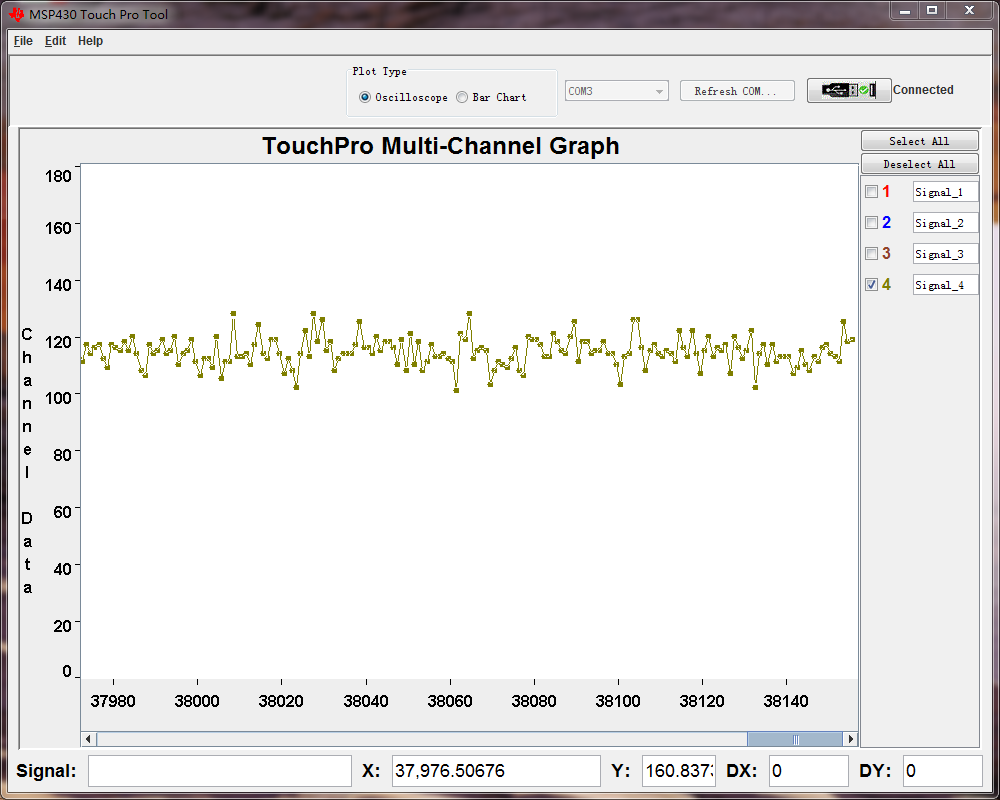Click the blue channel number 2 label
The height and width of the screenshot is (800, 1000).
click(x=886, y=223)
